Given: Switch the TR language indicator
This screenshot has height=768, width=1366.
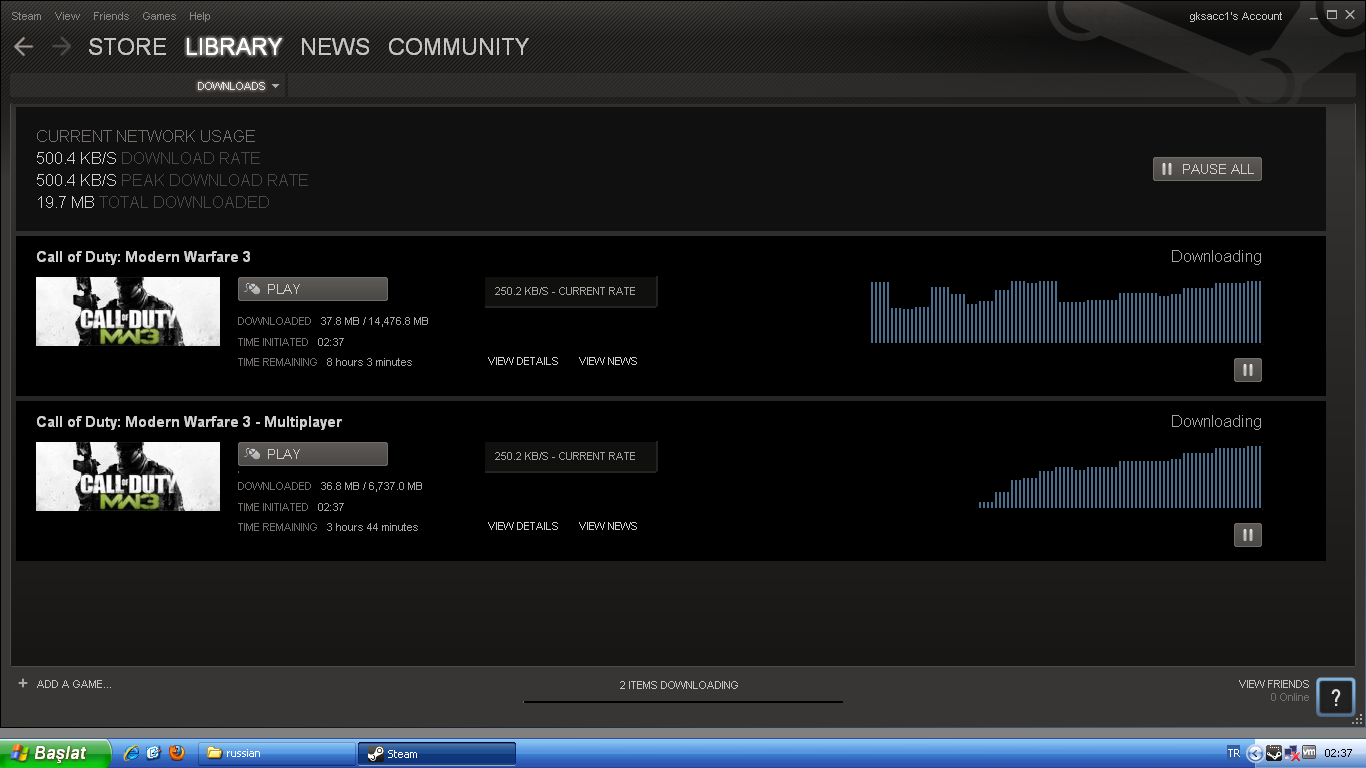Looking at the screenshot, I should click(x=1233, y=753).
